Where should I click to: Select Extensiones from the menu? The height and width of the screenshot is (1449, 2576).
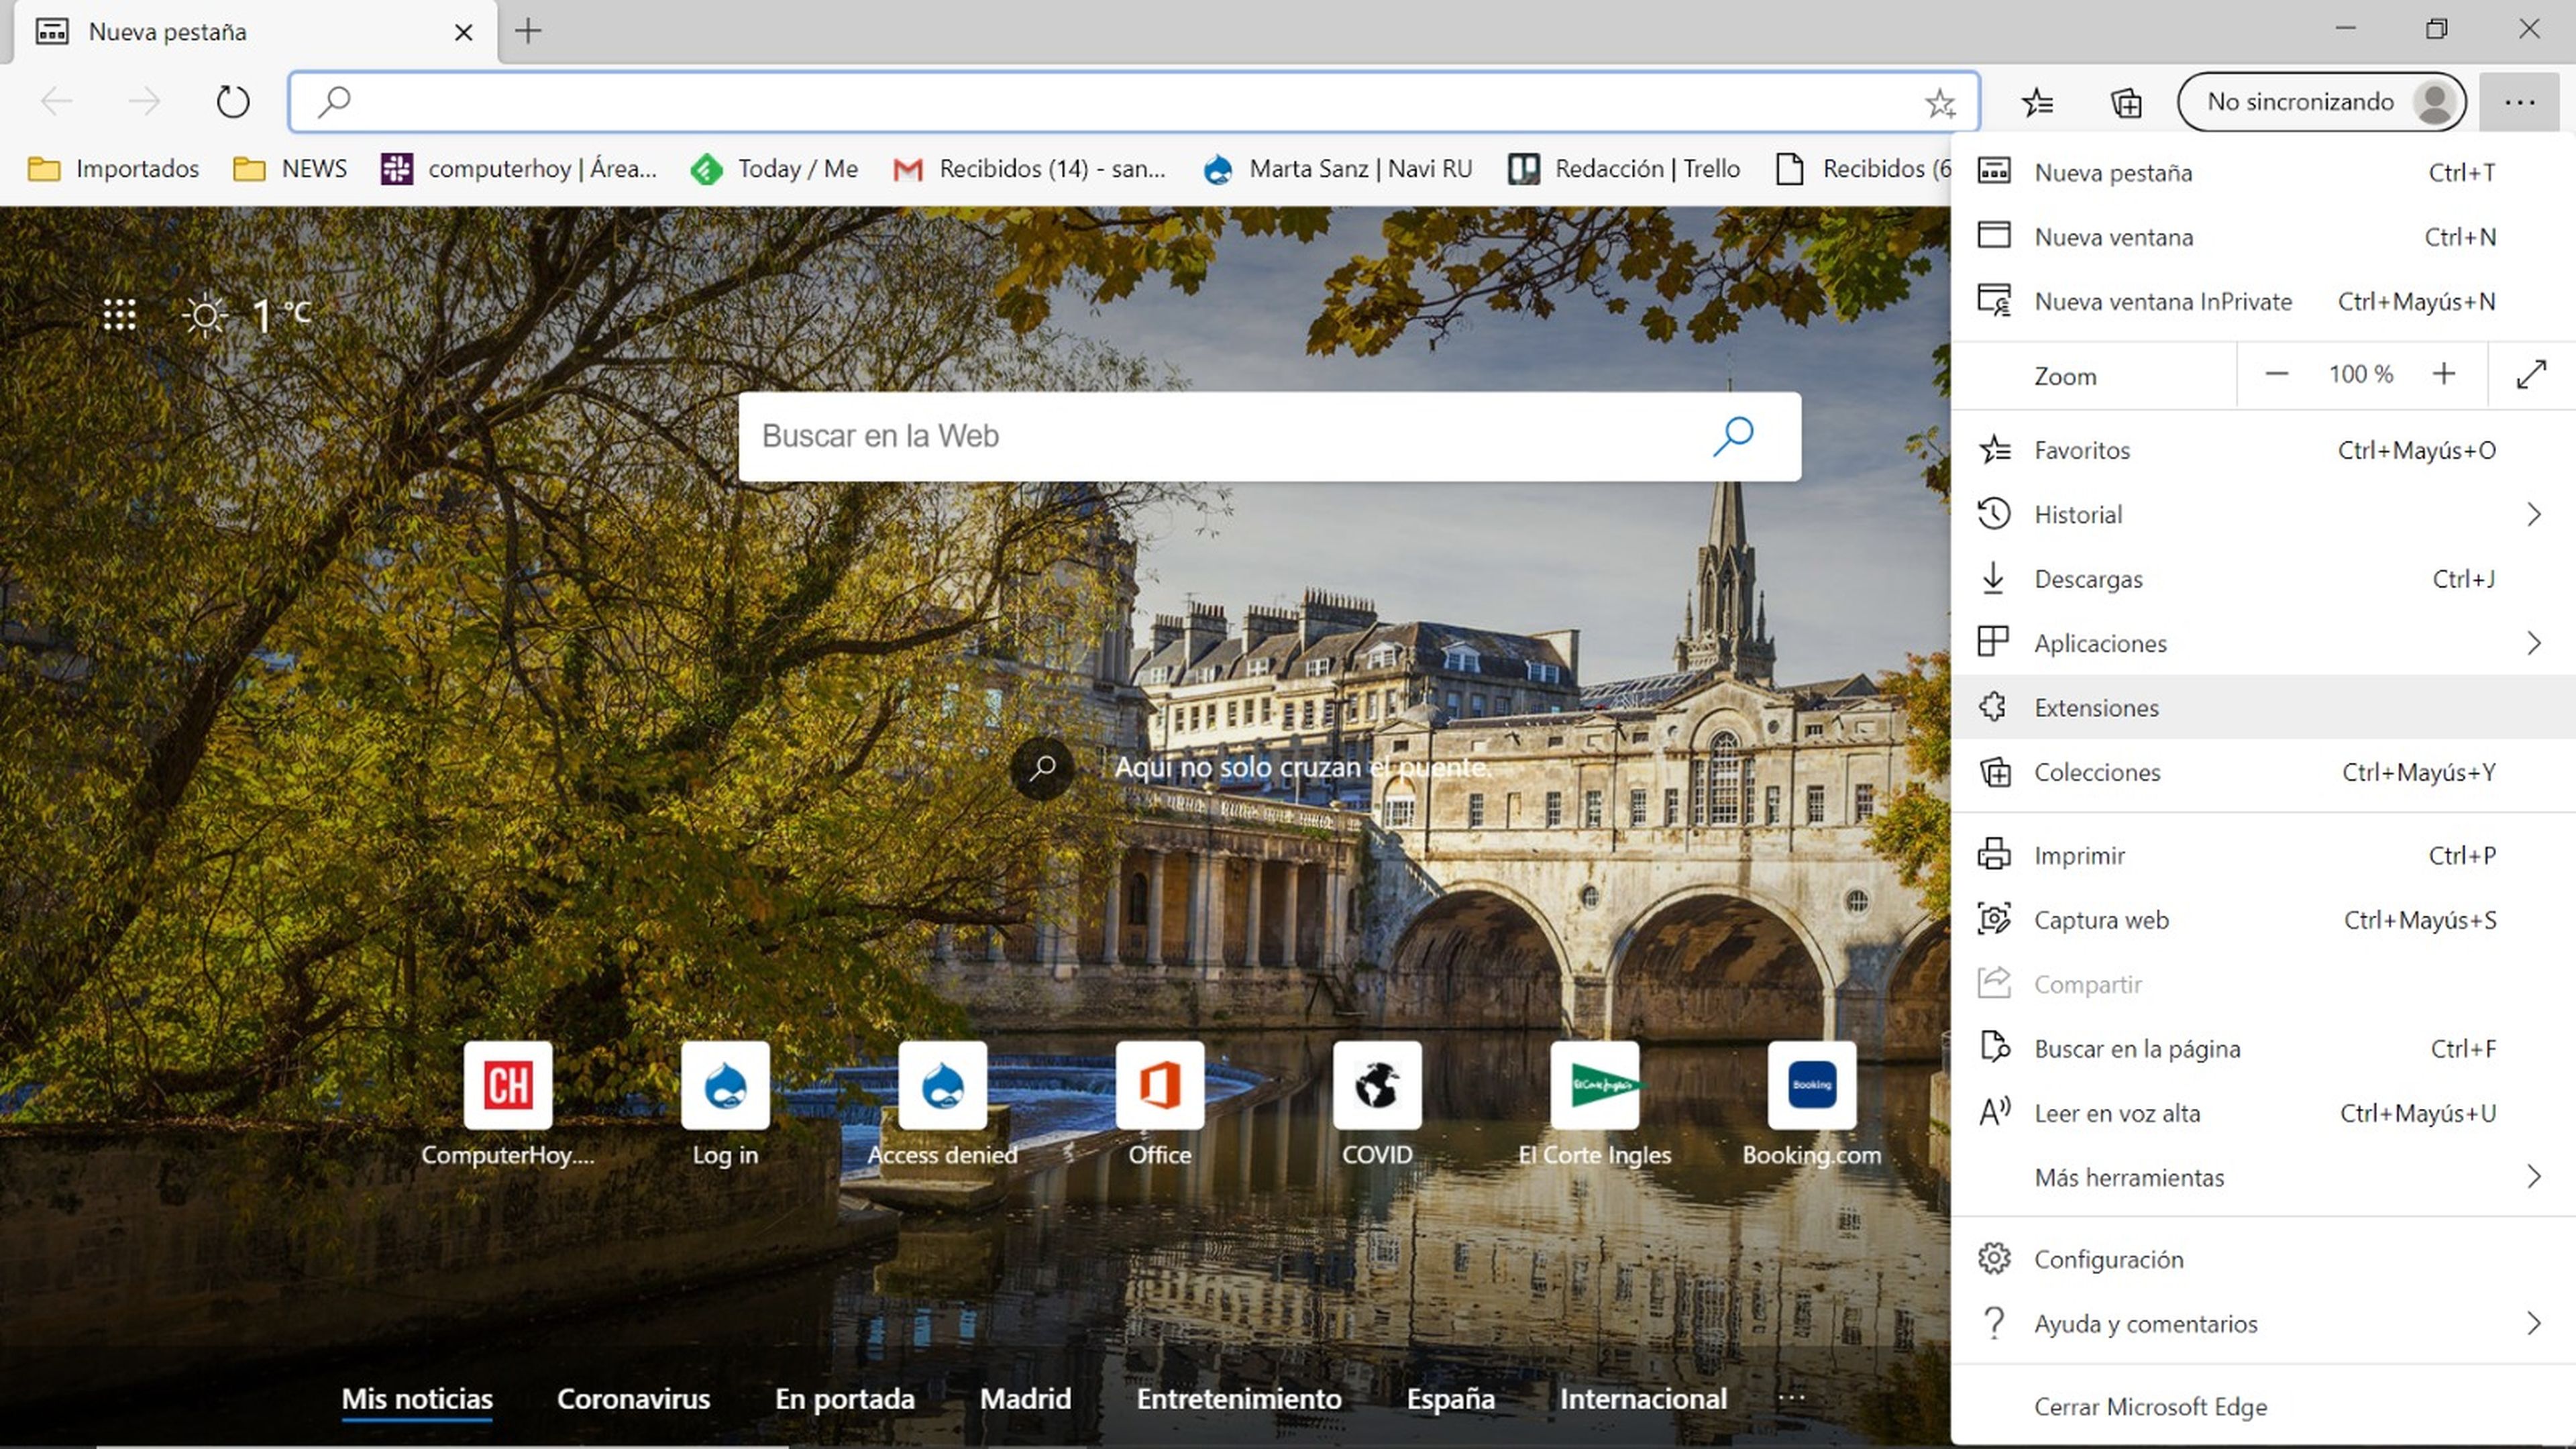[2096, 708]
